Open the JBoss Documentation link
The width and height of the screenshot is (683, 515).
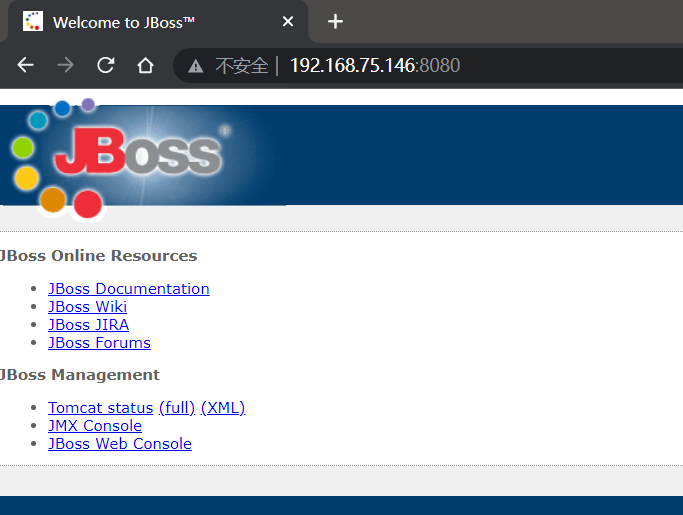pos(128,289)
